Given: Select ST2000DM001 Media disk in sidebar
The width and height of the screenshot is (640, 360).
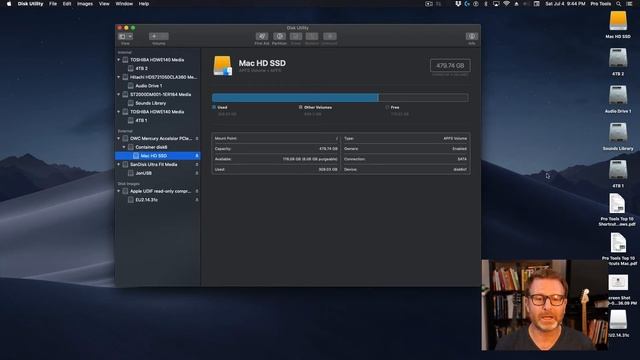Looking at the screenshot, I should (x=158, y=95).
